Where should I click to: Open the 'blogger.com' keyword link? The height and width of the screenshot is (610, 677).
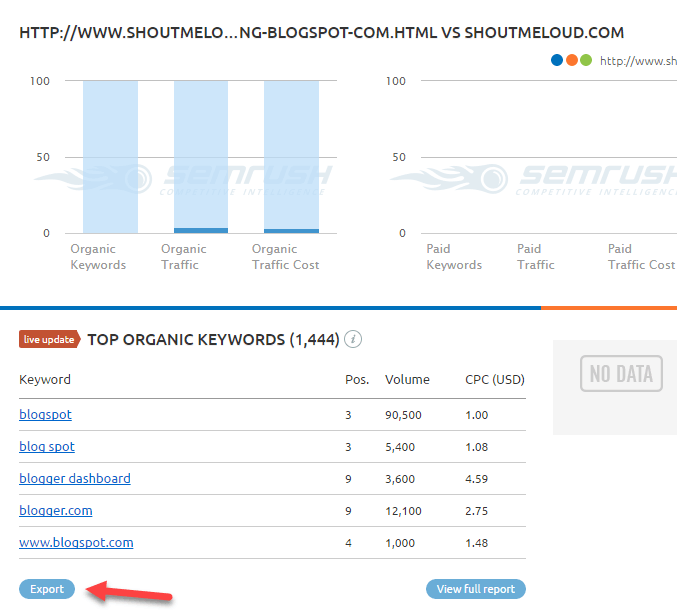[x=56, y=510]
